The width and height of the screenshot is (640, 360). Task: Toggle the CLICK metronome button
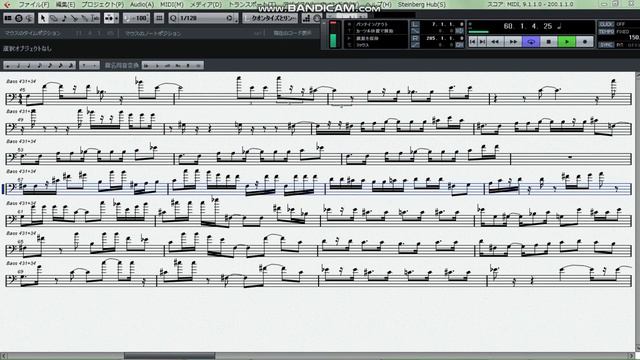(606, 24)
